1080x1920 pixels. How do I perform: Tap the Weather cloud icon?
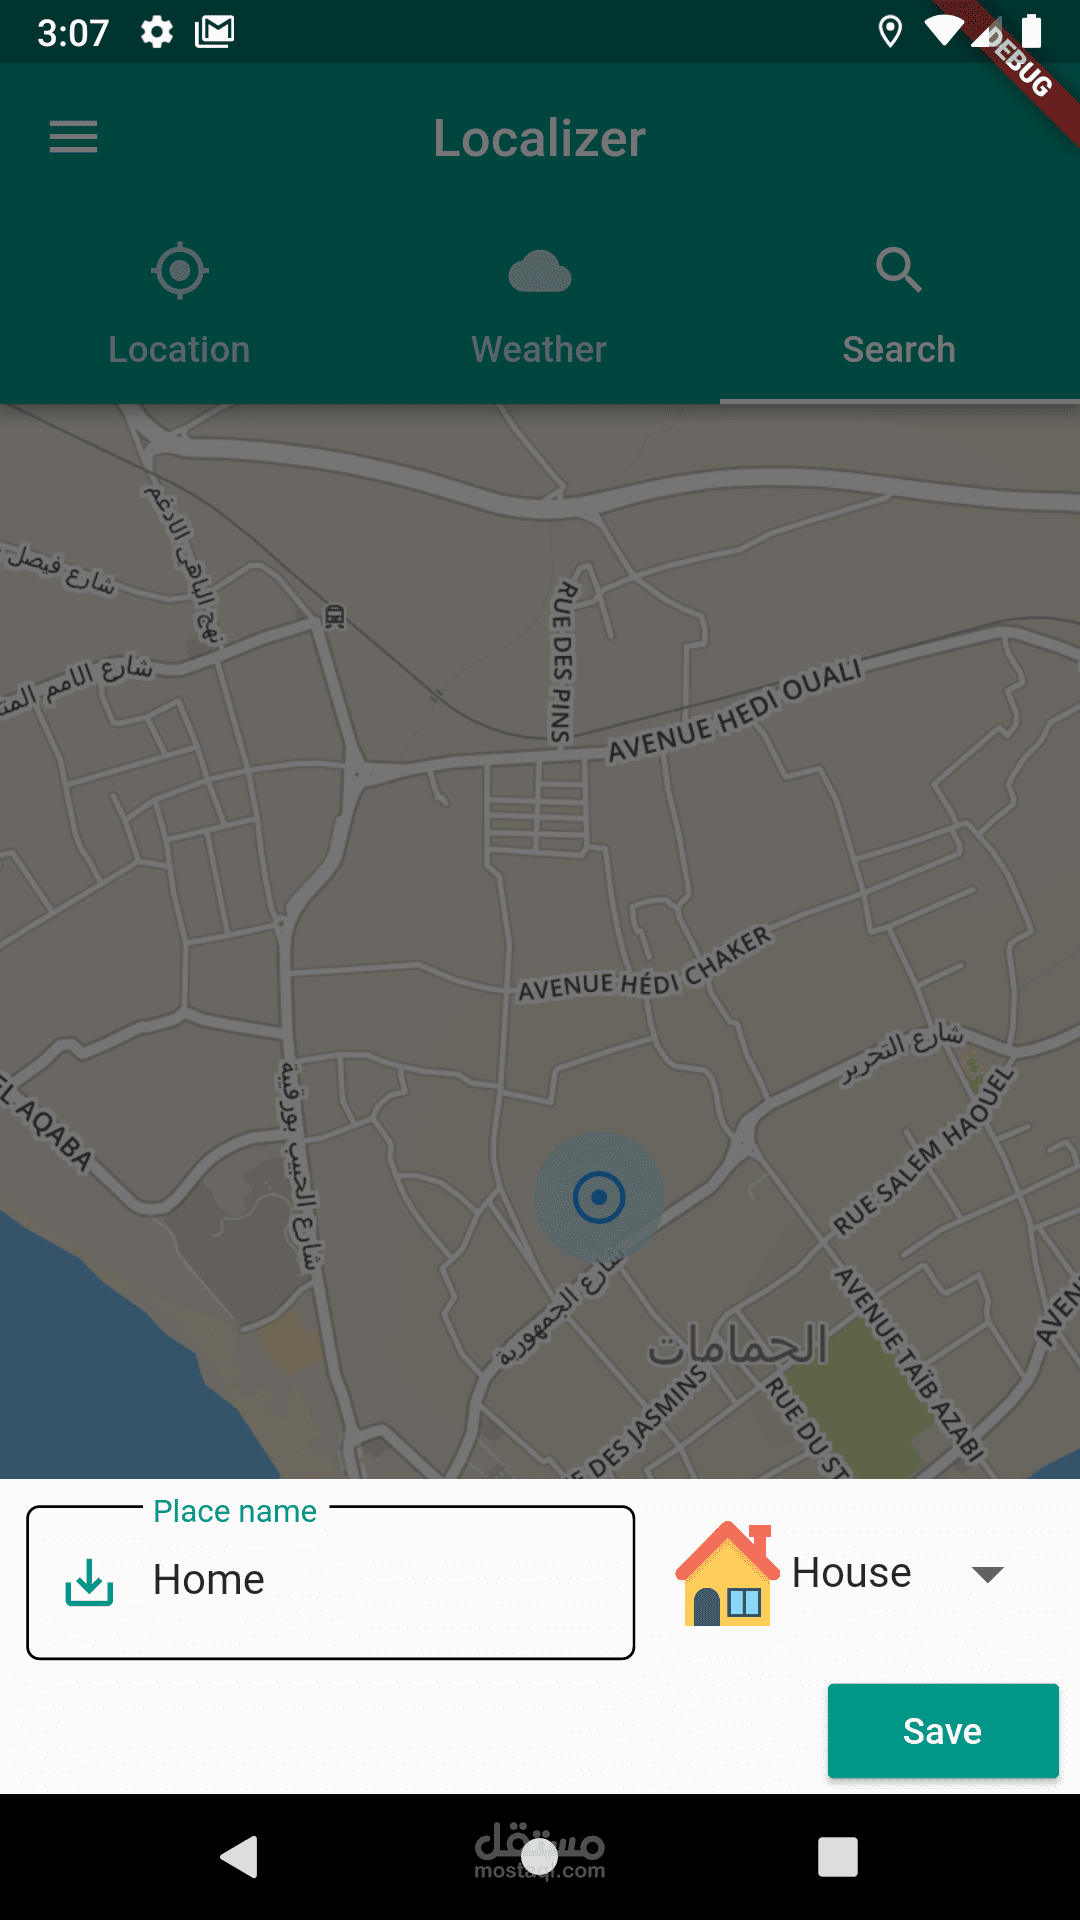[x=540, y=272]
